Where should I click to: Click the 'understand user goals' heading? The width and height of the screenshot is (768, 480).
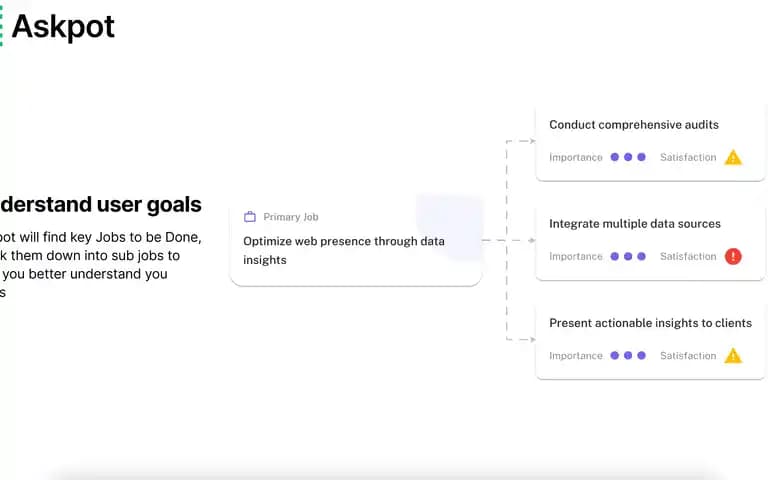[x=100, y=205]
